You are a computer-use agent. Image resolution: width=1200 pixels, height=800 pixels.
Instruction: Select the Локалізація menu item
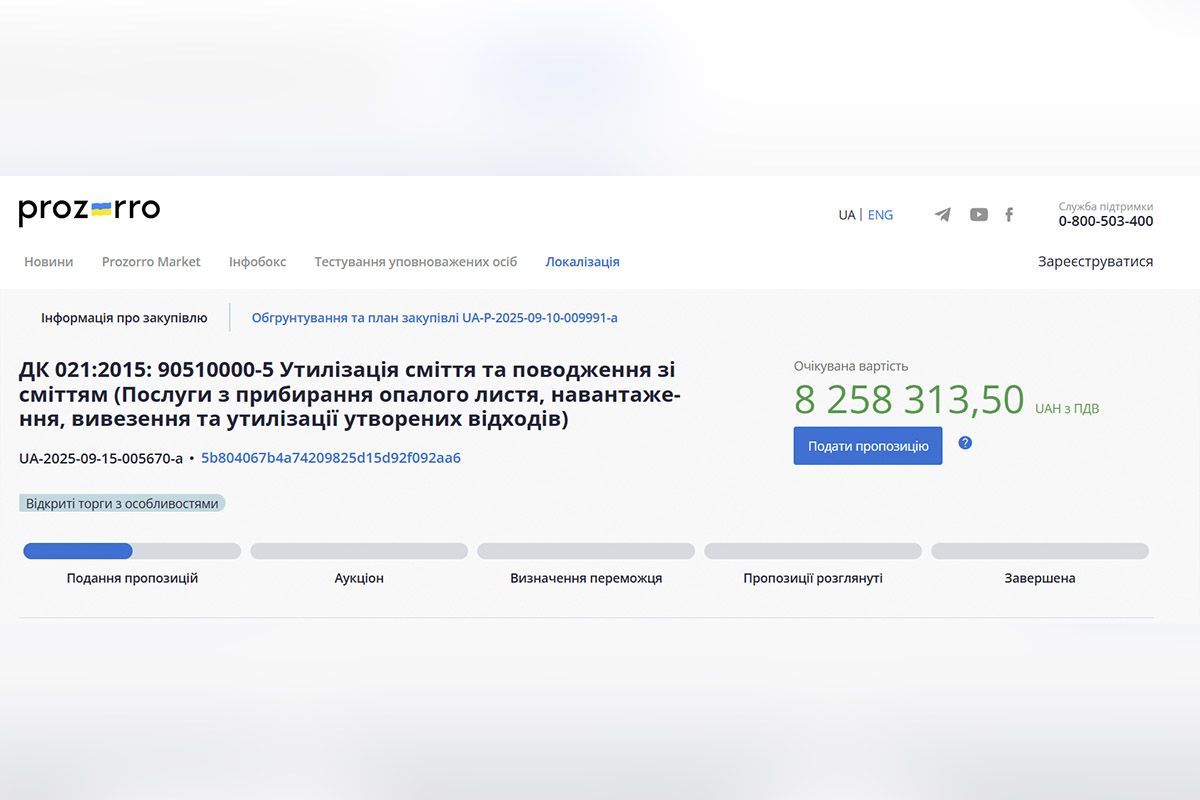click(582, 261)
